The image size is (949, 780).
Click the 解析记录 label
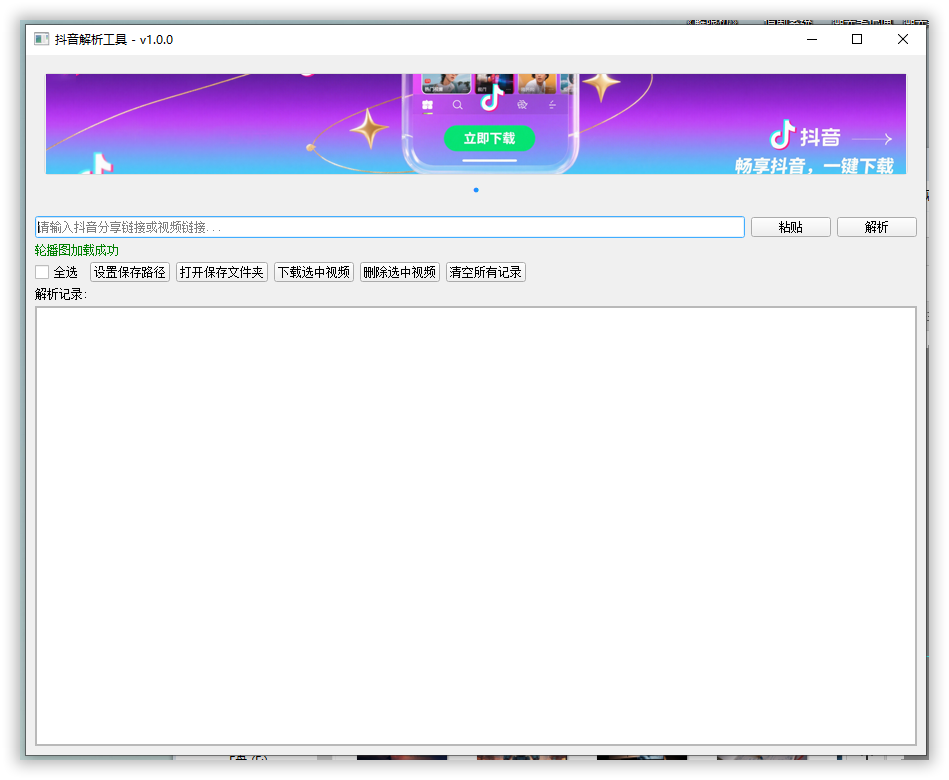tap(61, 294)
